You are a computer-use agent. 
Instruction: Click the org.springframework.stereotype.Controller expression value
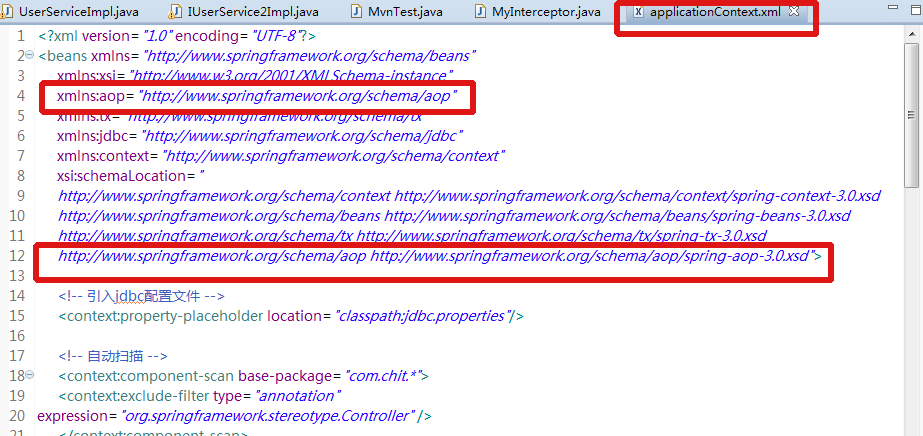point(268,415)
